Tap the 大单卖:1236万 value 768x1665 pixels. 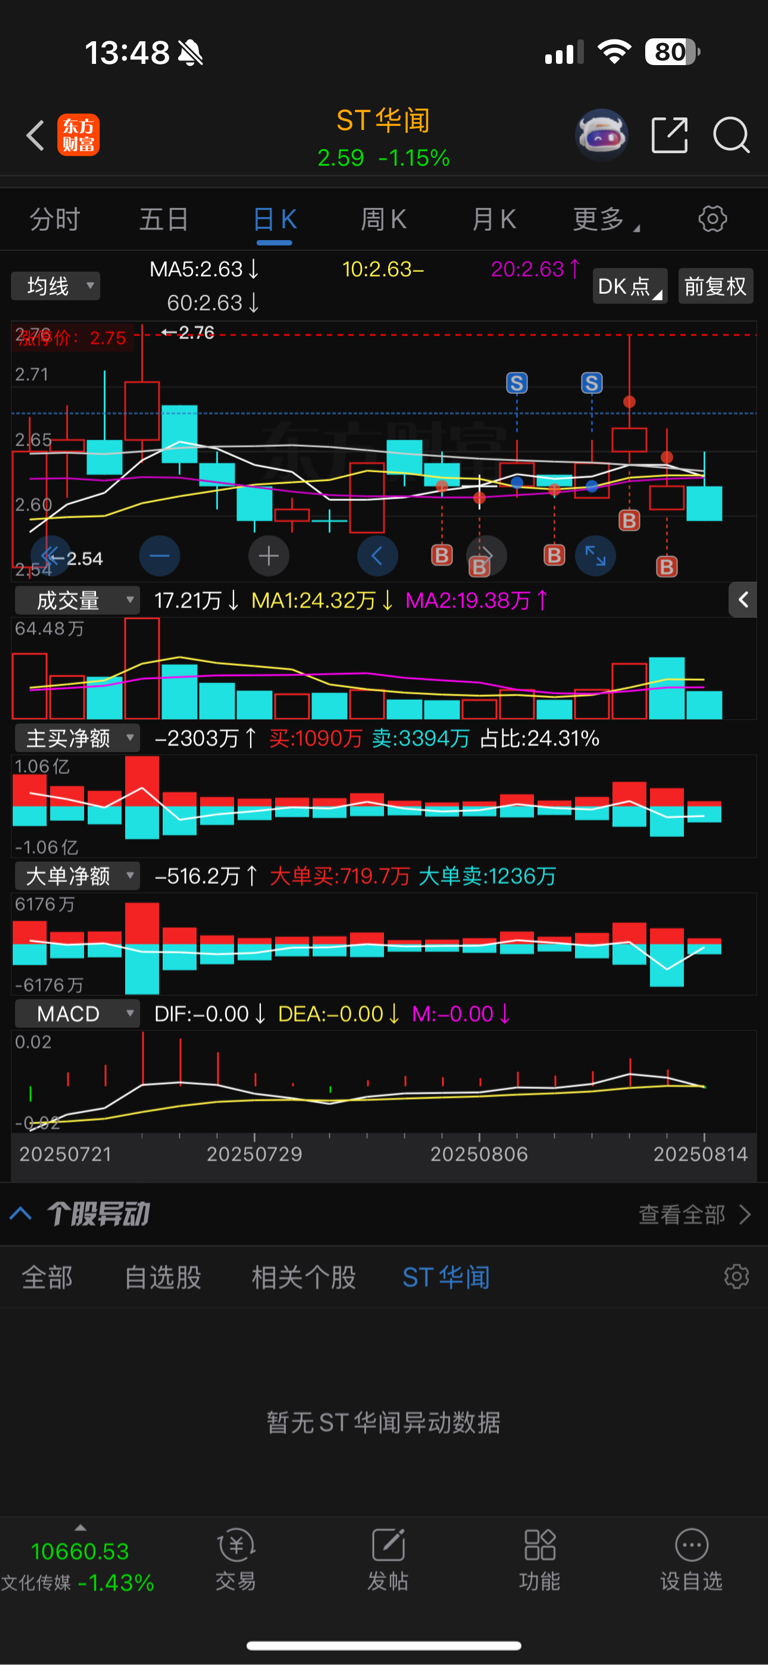487,876
